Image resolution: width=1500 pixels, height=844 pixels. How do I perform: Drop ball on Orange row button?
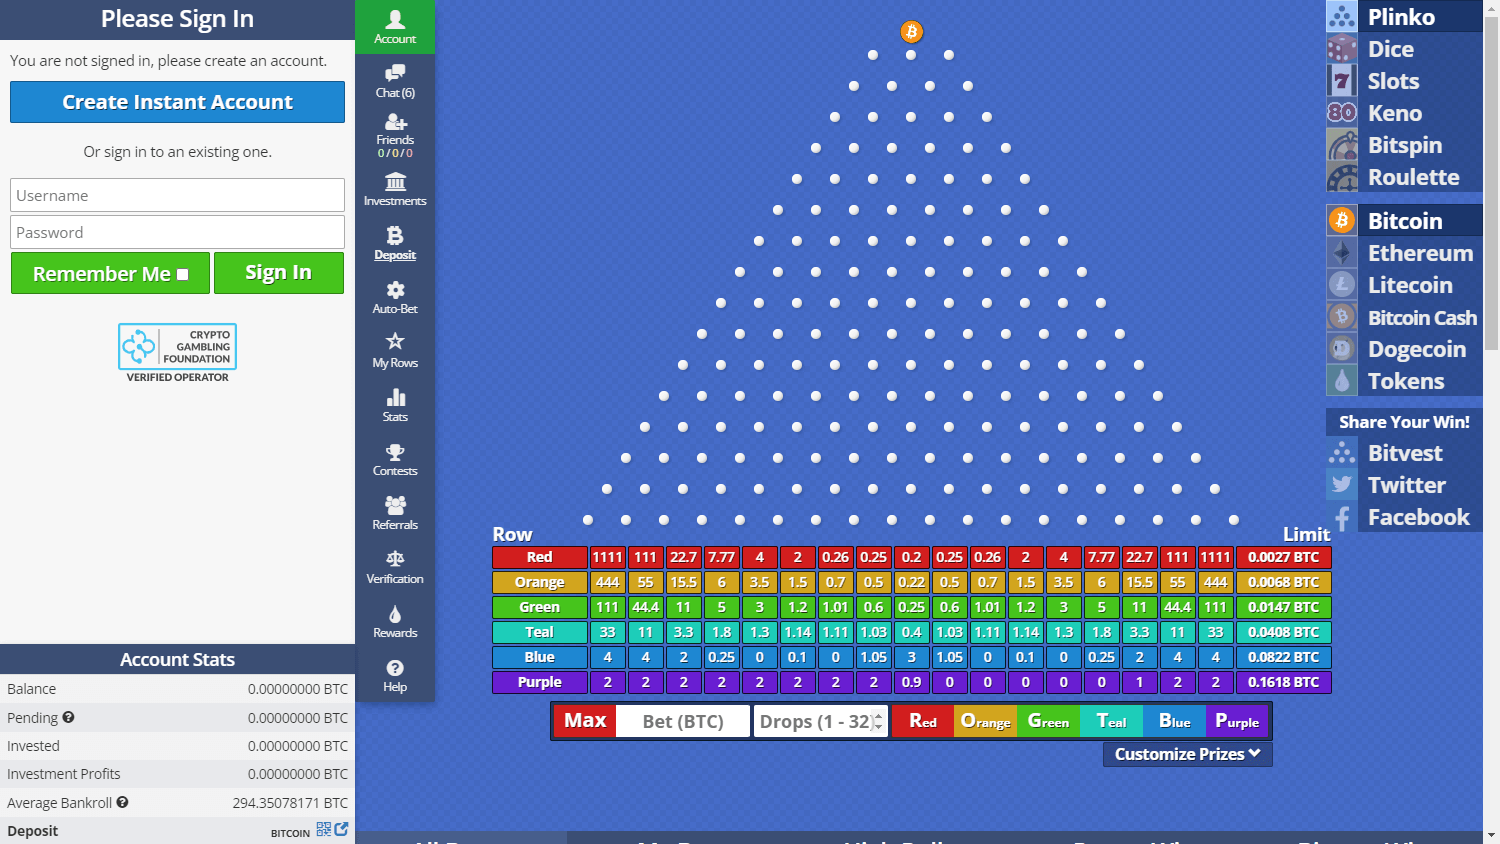tap(986, 721)
